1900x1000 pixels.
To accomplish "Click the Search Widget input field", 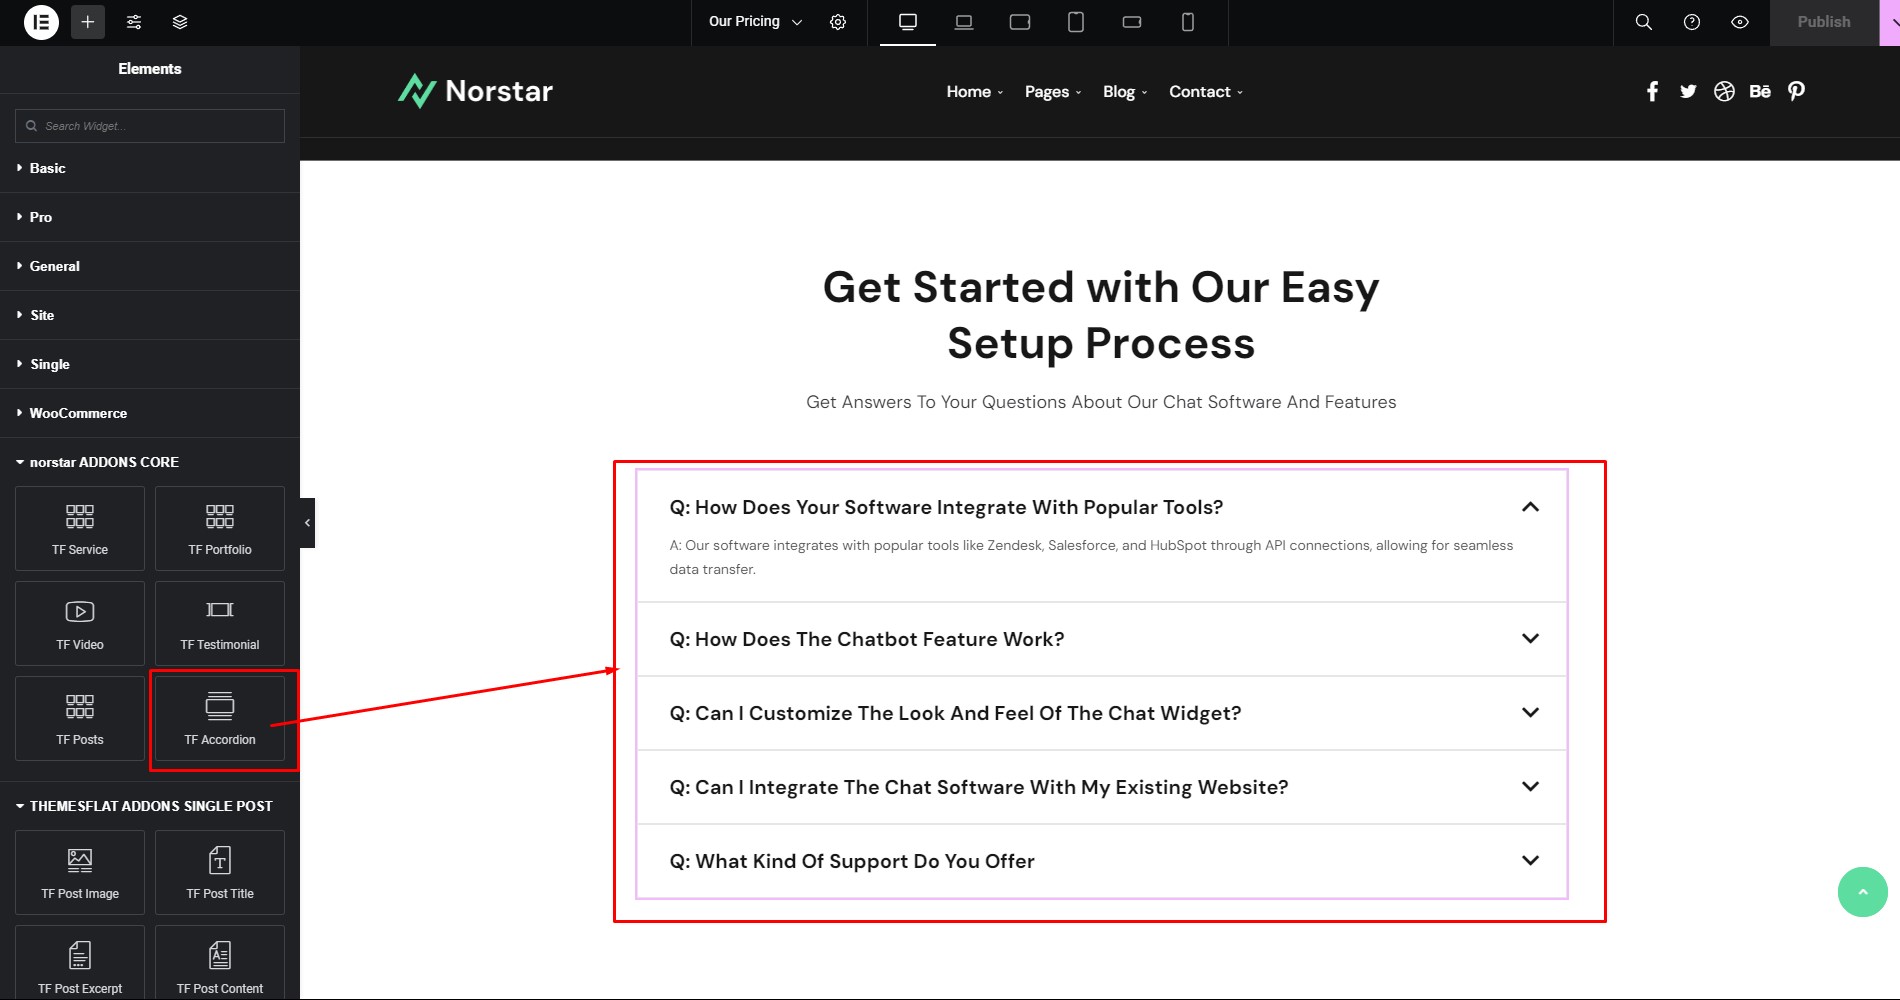I will tap(150, 126).
